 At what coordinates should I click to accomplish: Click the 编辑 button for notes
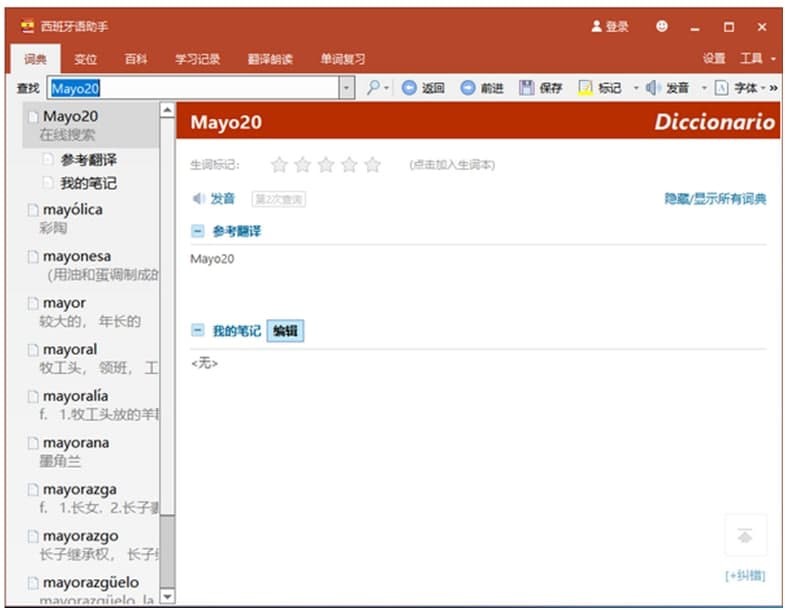pyautogui.click(x=285, y=331)
